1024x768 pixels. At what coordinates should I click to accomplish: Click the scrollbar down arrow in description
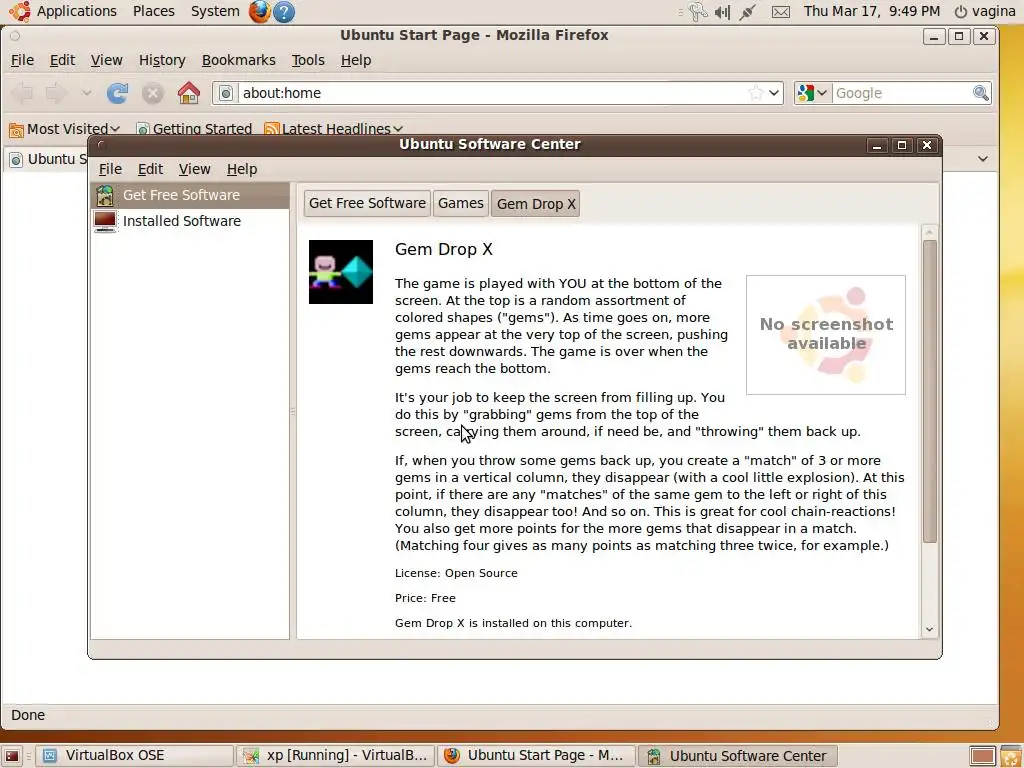(x=929, y=630)
